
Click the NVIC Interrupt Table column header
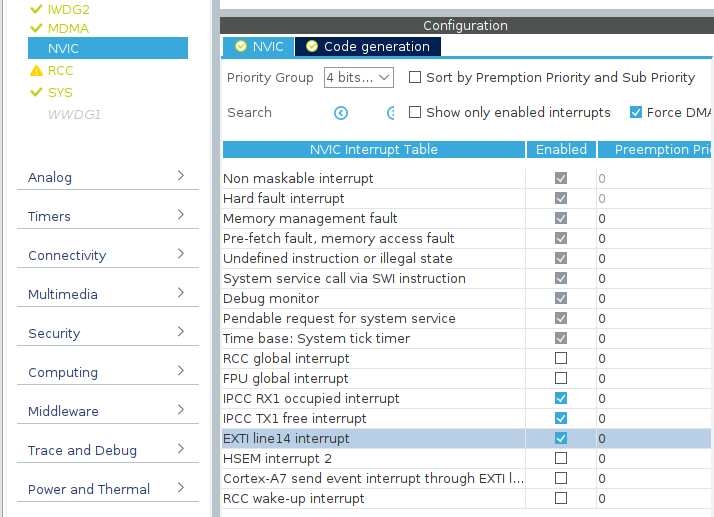[373, 149]
